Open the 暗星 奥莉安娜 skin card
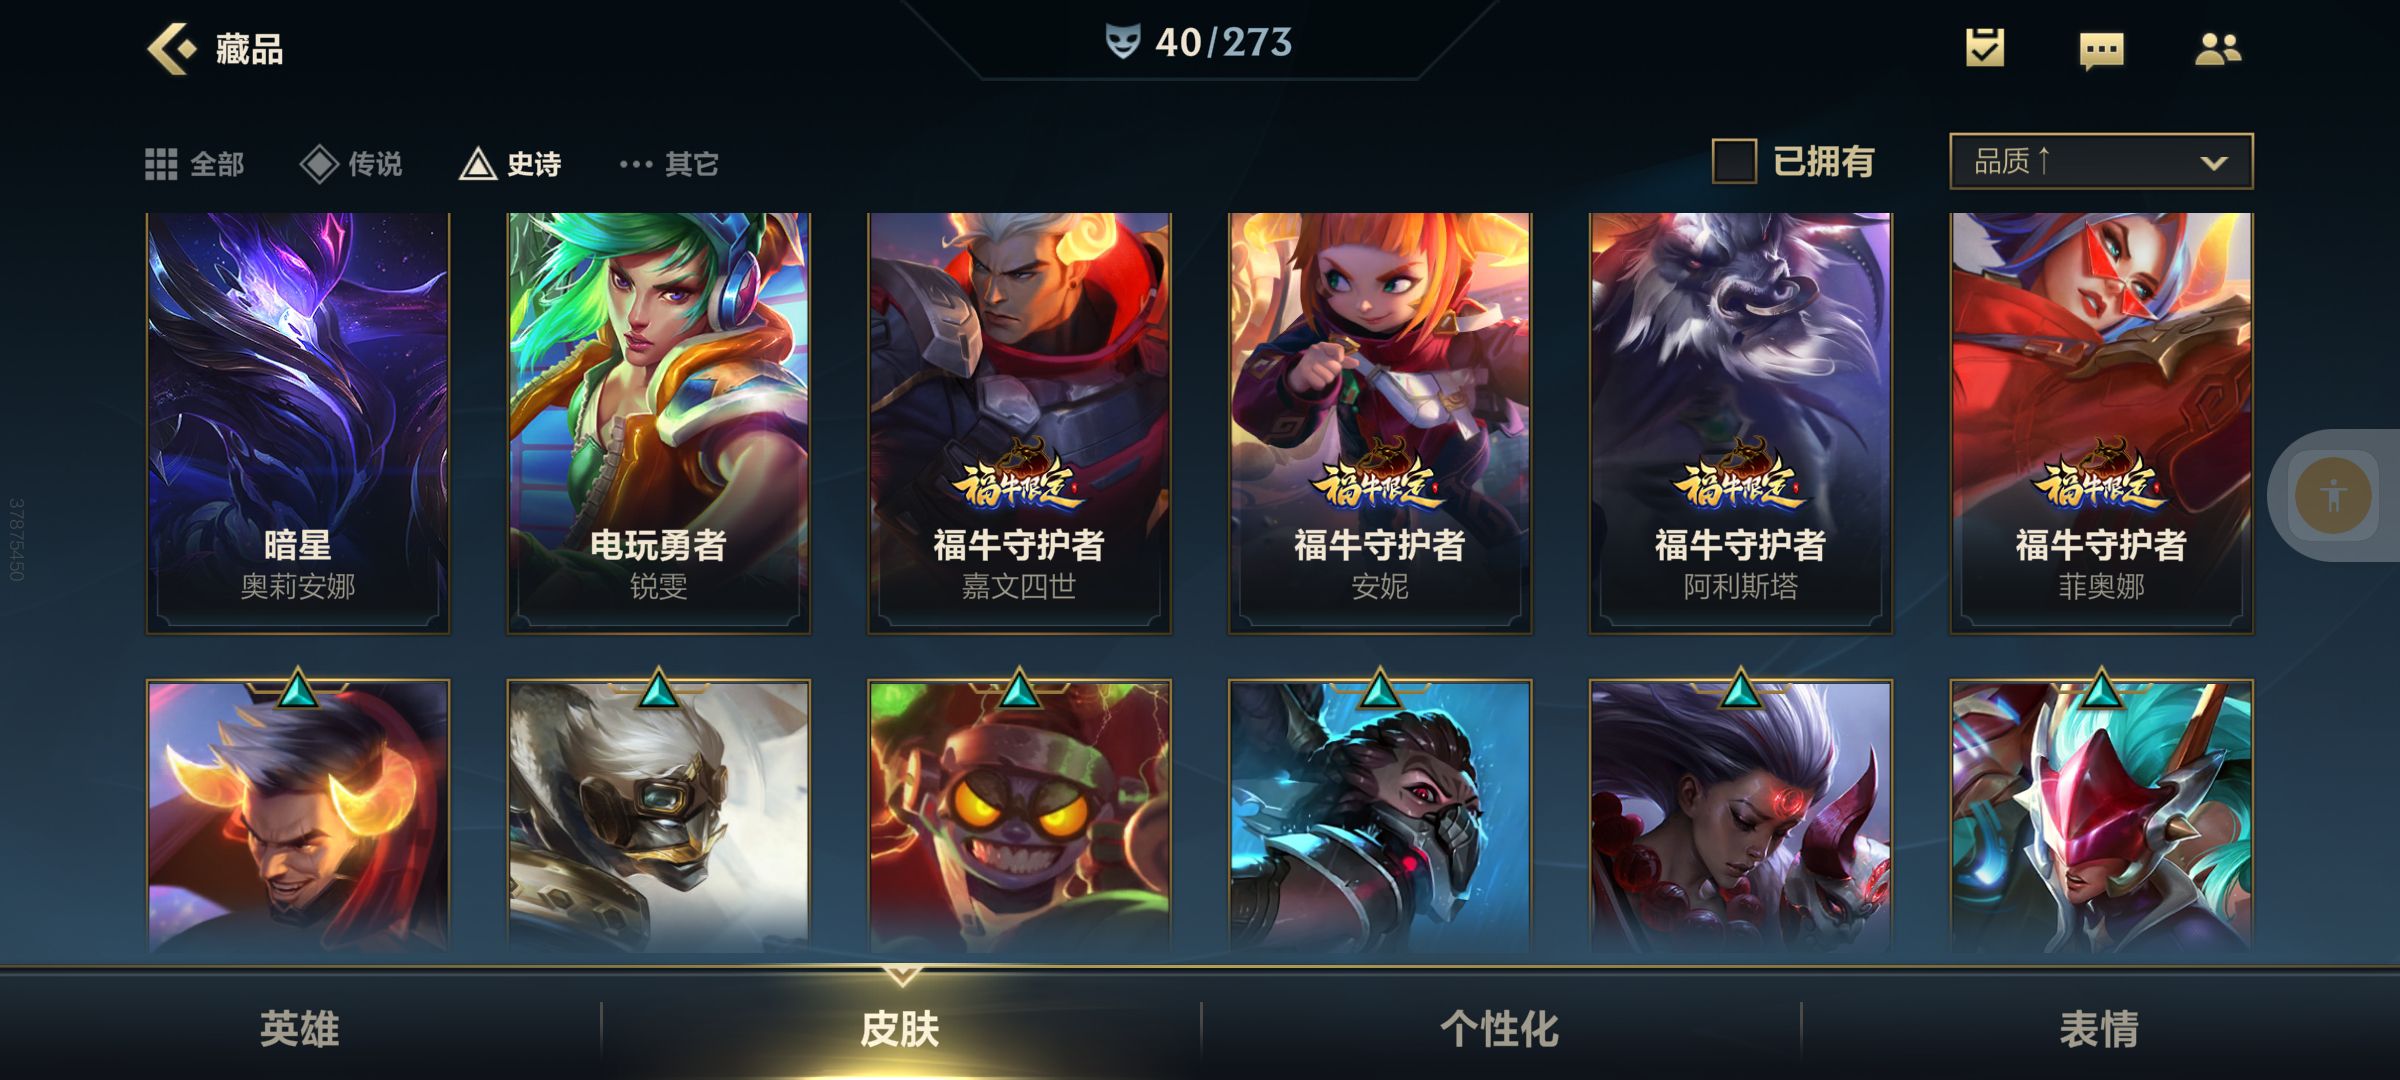This screenshot has height=1080, width=2400. (x=298, y=423)
